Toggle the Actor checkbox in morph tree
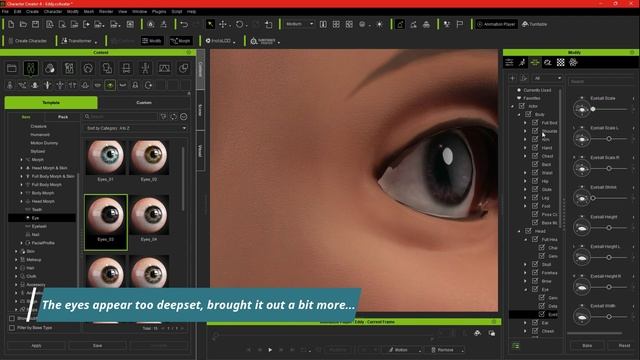The image size is (640, 360). click(x=522, y=106)
